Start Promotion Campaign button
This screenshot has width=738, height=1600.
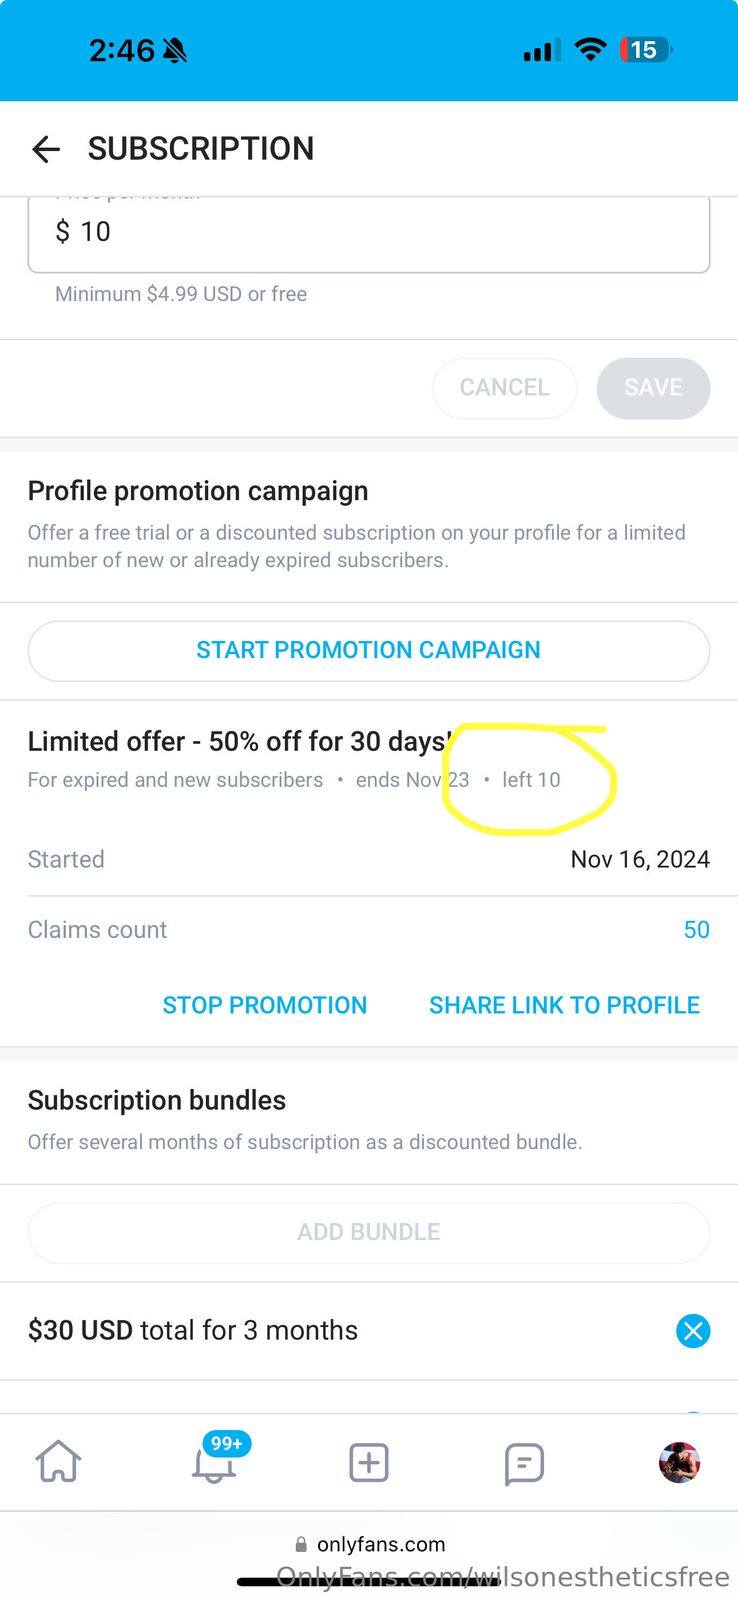click(x=369, y=650)
